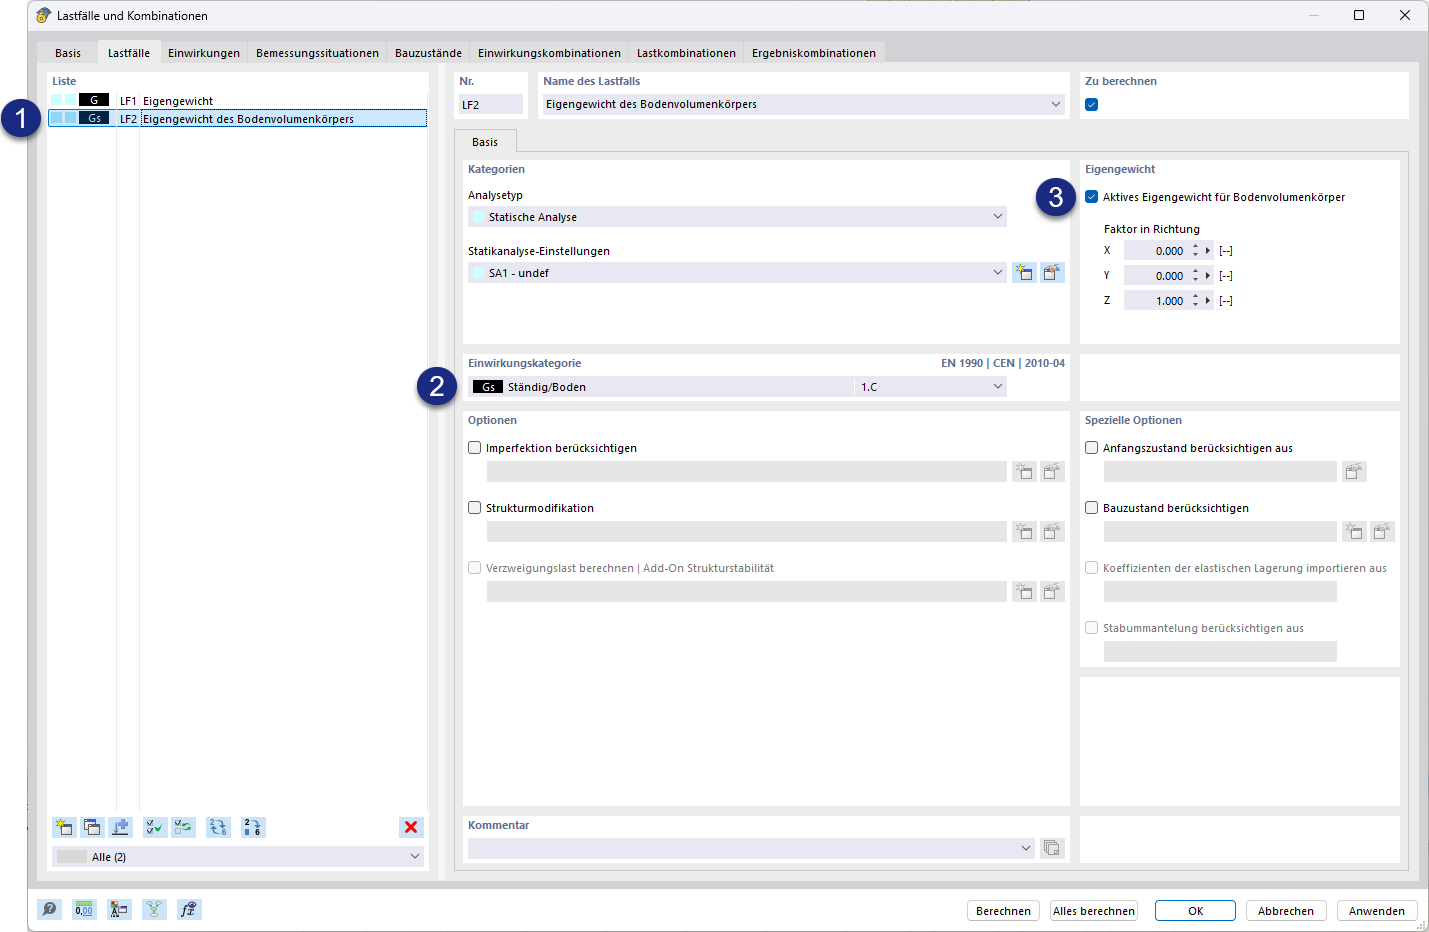Copy the selected load case

pos(92,827)
